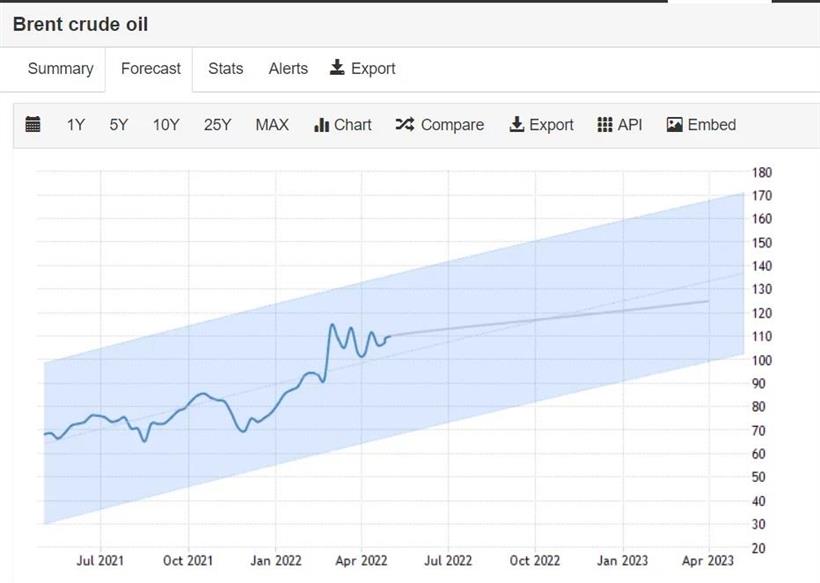Show MAX historical range
The image size is (820, 583).
[x=272, y=125]
